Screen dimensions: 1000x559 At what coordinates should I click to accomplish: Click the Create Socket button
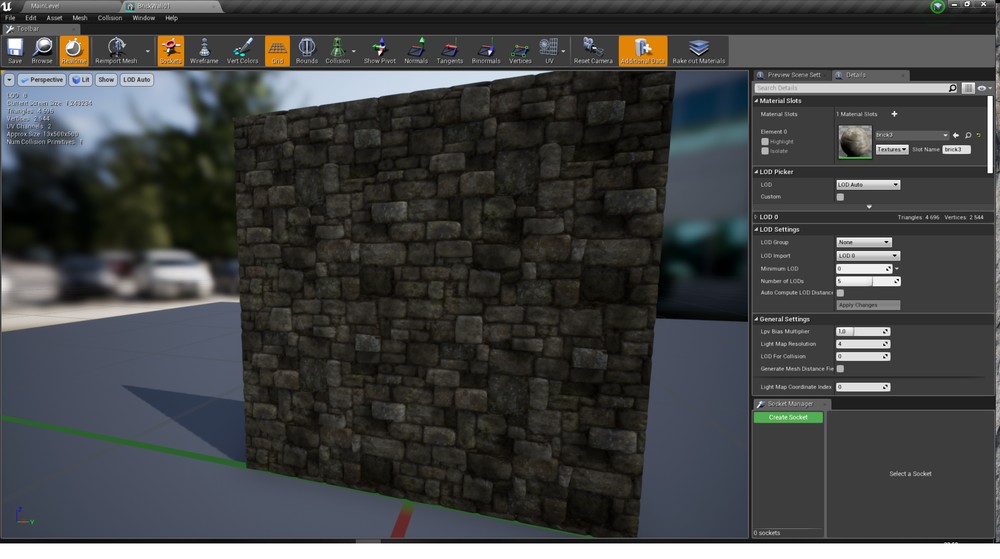pos(788,417)
